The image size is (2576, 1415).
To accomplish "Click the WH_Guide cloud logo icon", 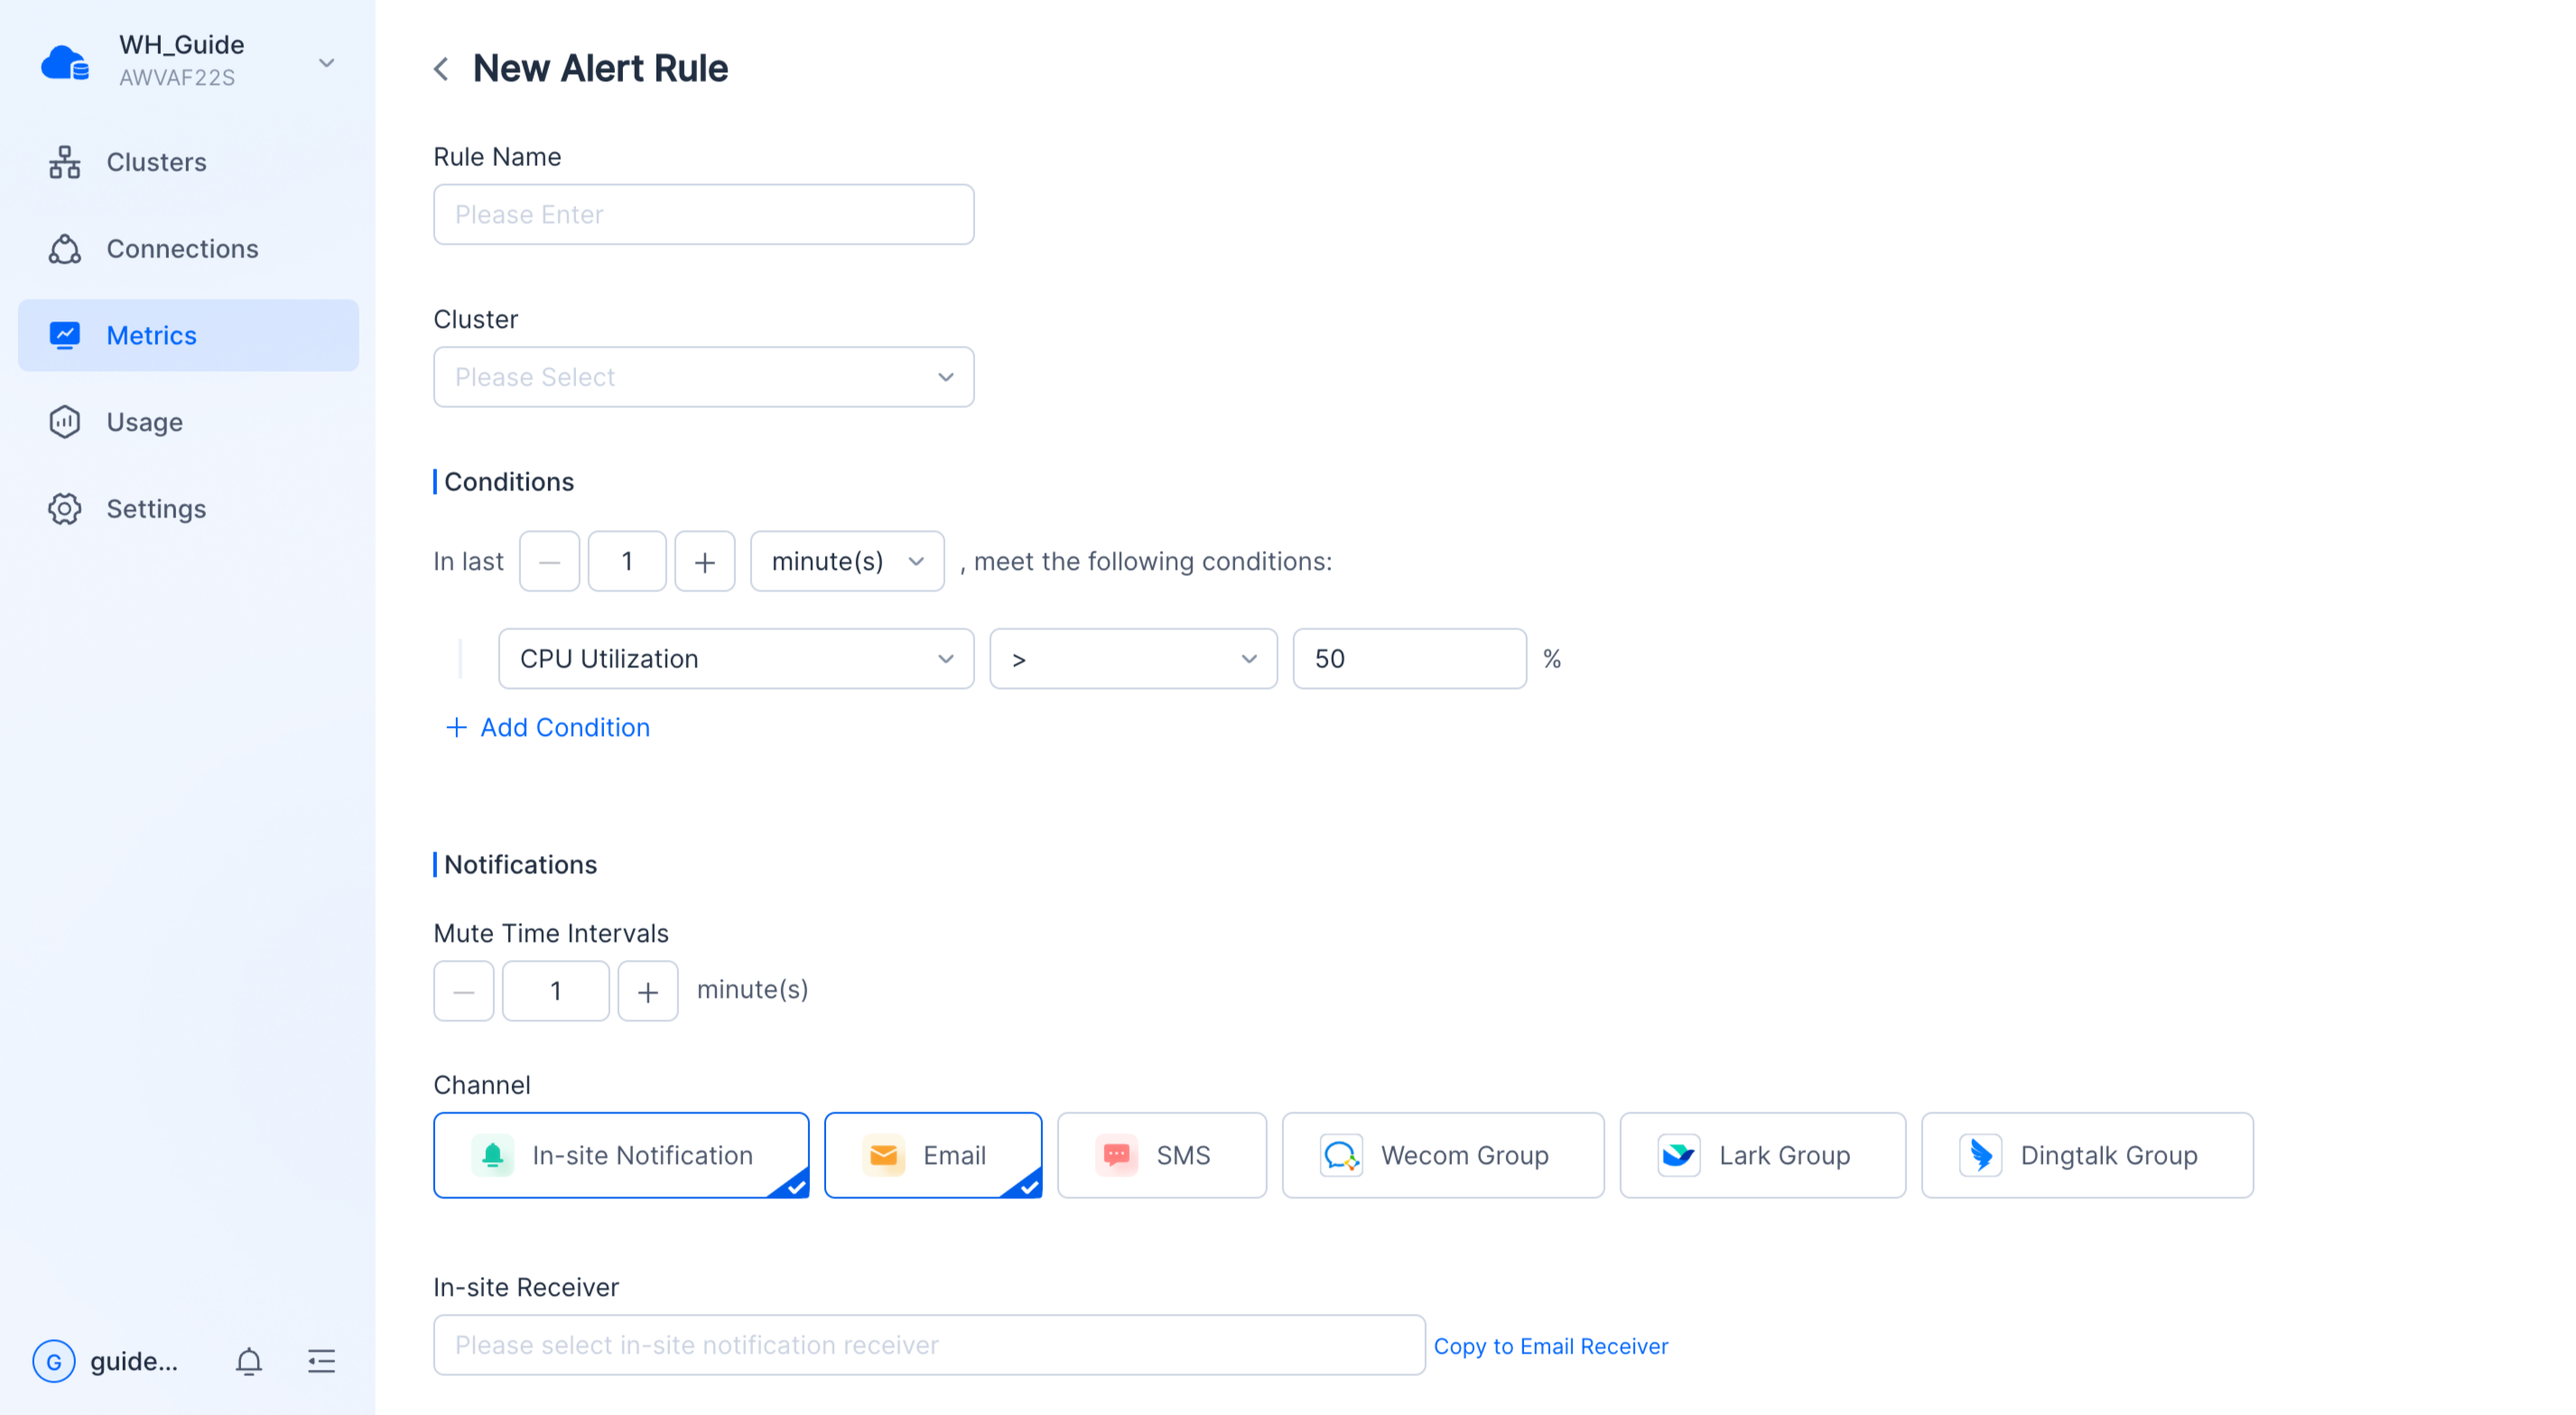I will 65,62.
